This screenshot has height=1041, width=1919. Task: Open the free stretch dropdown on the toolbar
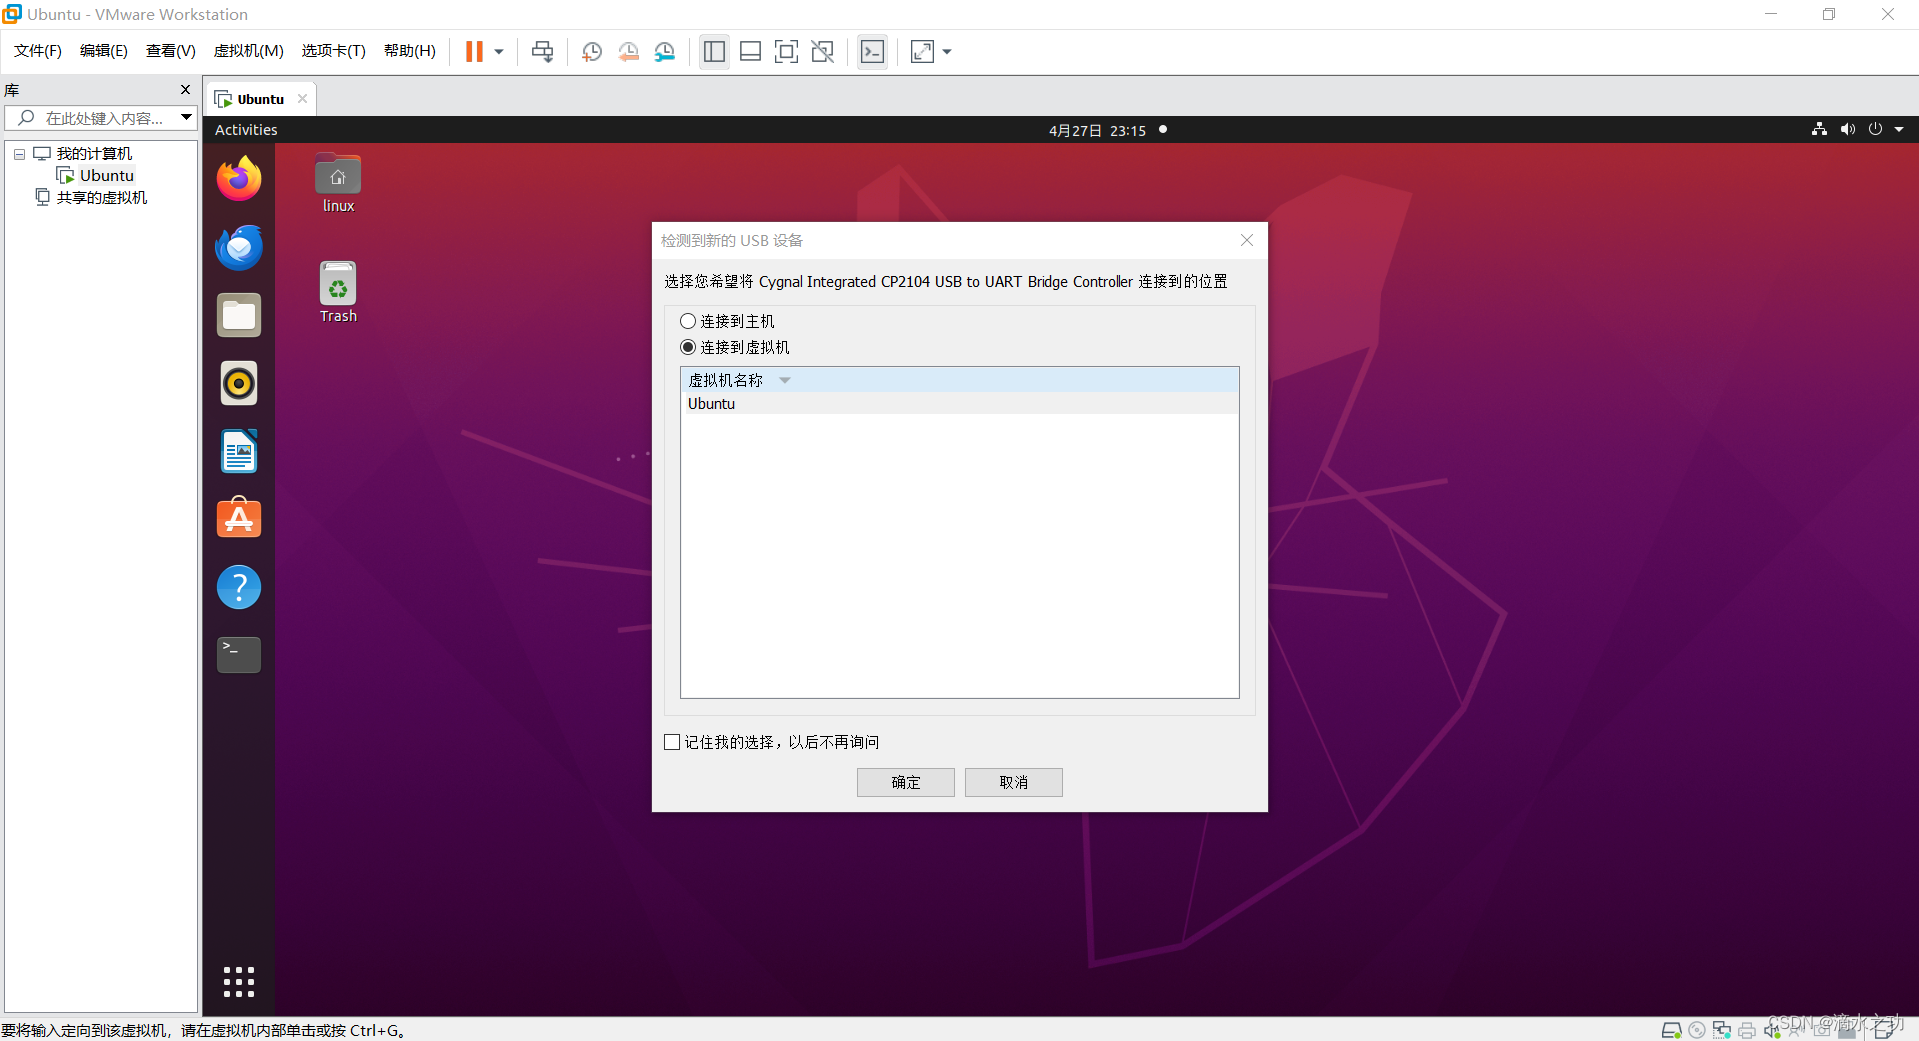pyautogui.click(x=947, y=51)
